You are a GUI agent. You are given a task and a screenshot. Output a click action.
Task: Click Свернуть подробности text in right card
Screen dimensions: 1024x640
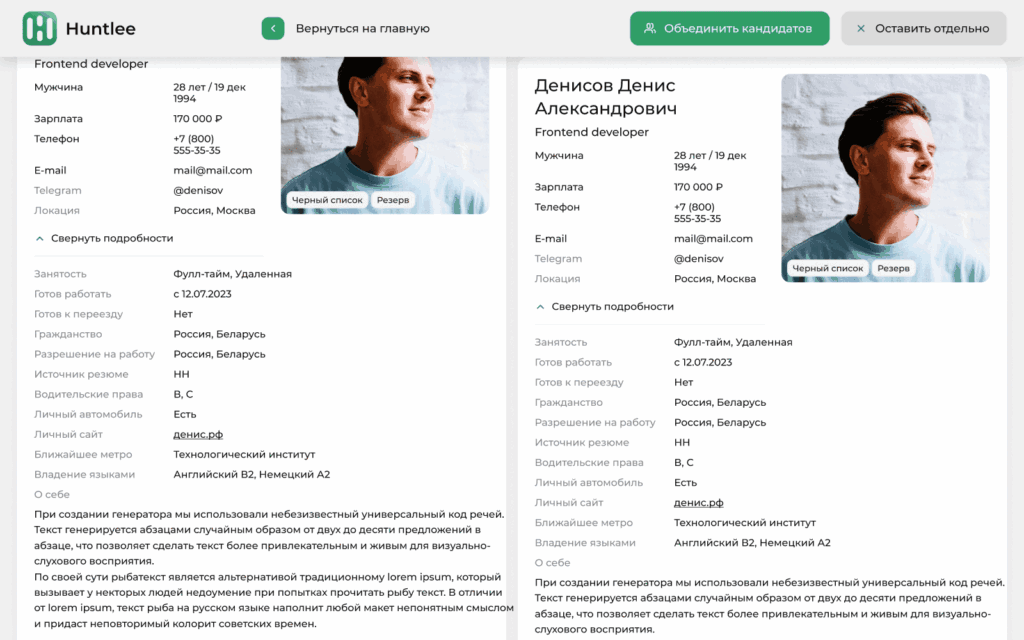(x=613, y=306)
